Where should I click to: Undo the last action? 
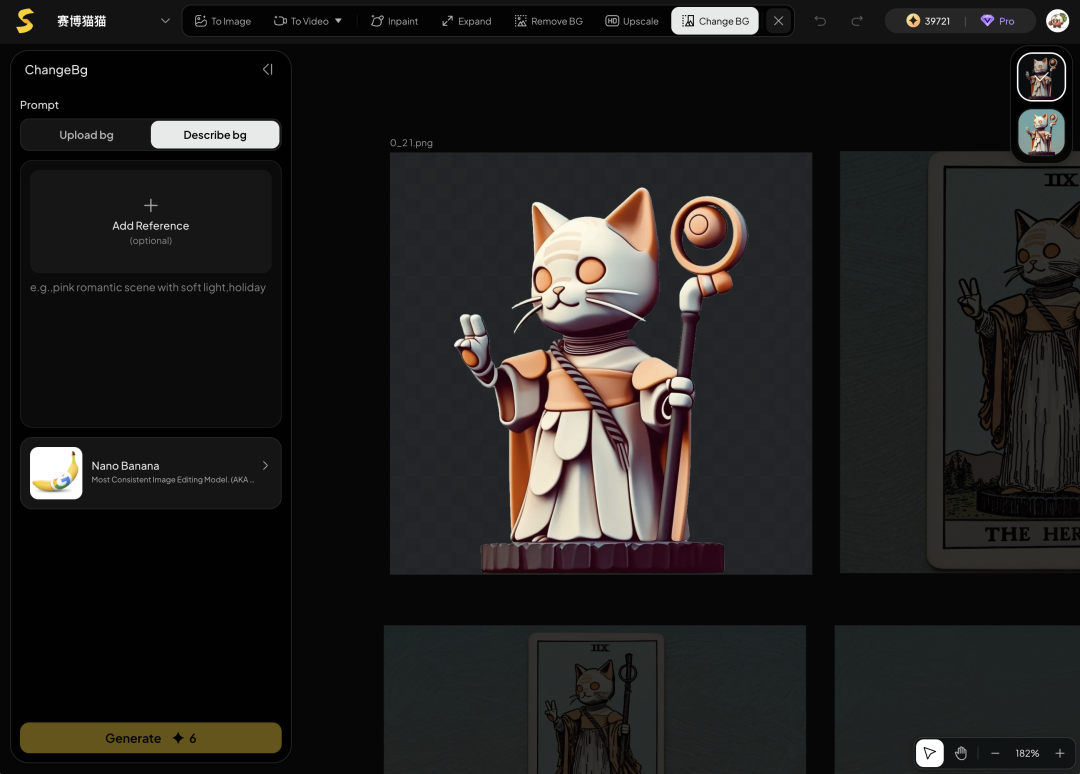coord(820,21)
